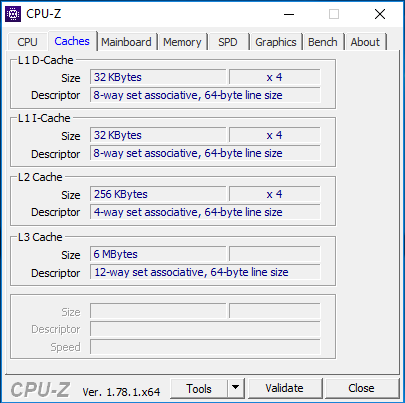Click the Tools button
This screenshot has width=405, height=403.
point(199,388)
